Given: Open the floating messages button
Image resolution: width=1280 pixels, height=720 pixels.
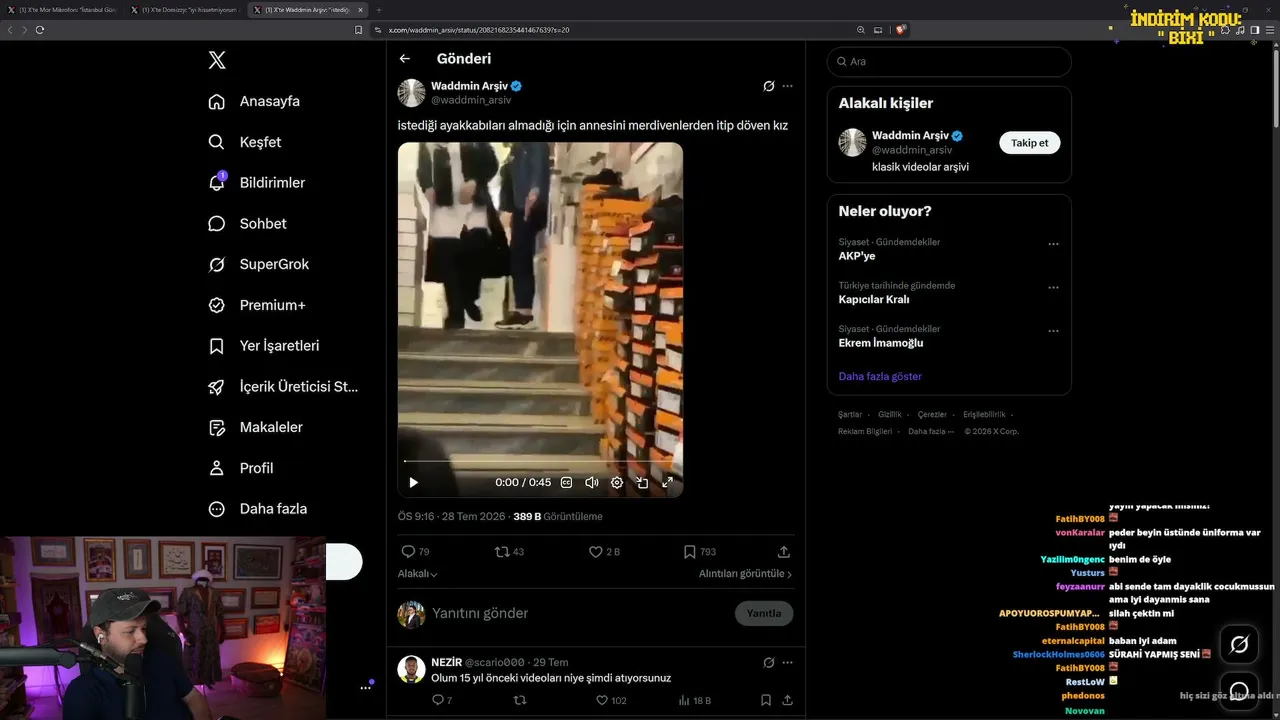Looking at the screenshot, I should pyautogui.click(x=1239, y=691).
